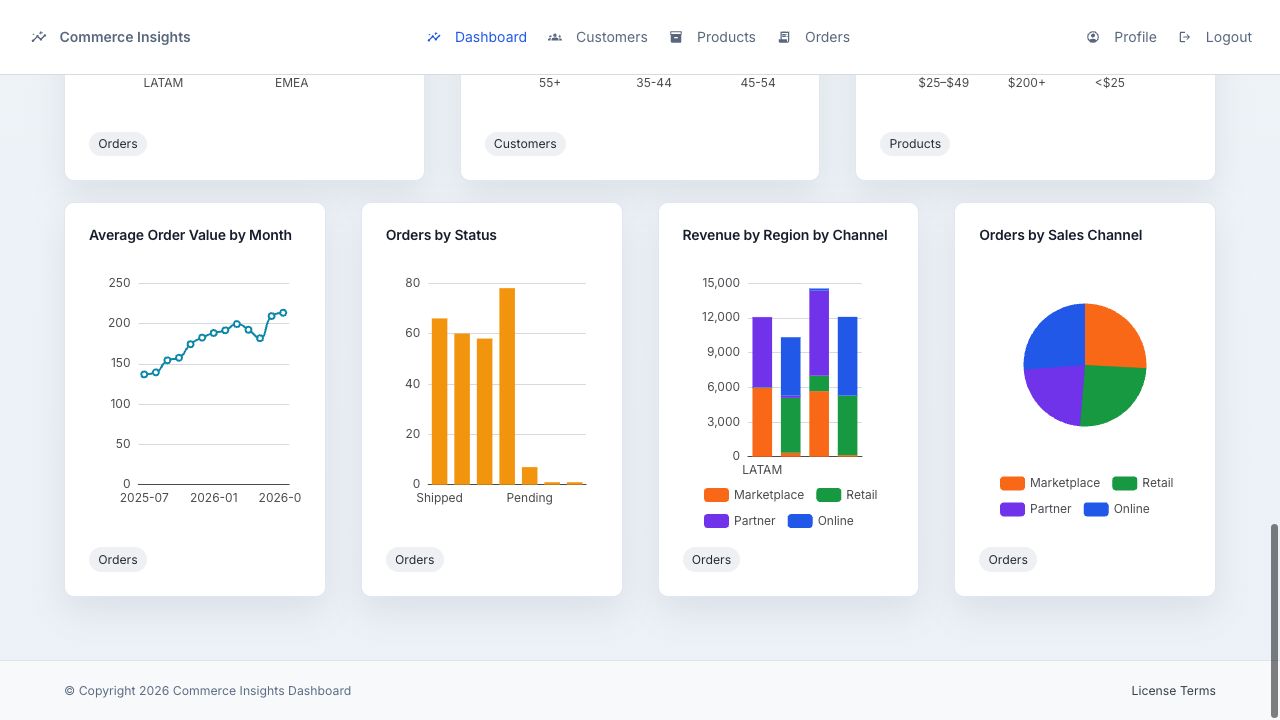Image resolution: width=1280 pixels, height=720 pixels.
Task: Toggle Marketplace swatch in Revenue by Region legend
Action: coord(716,495)
